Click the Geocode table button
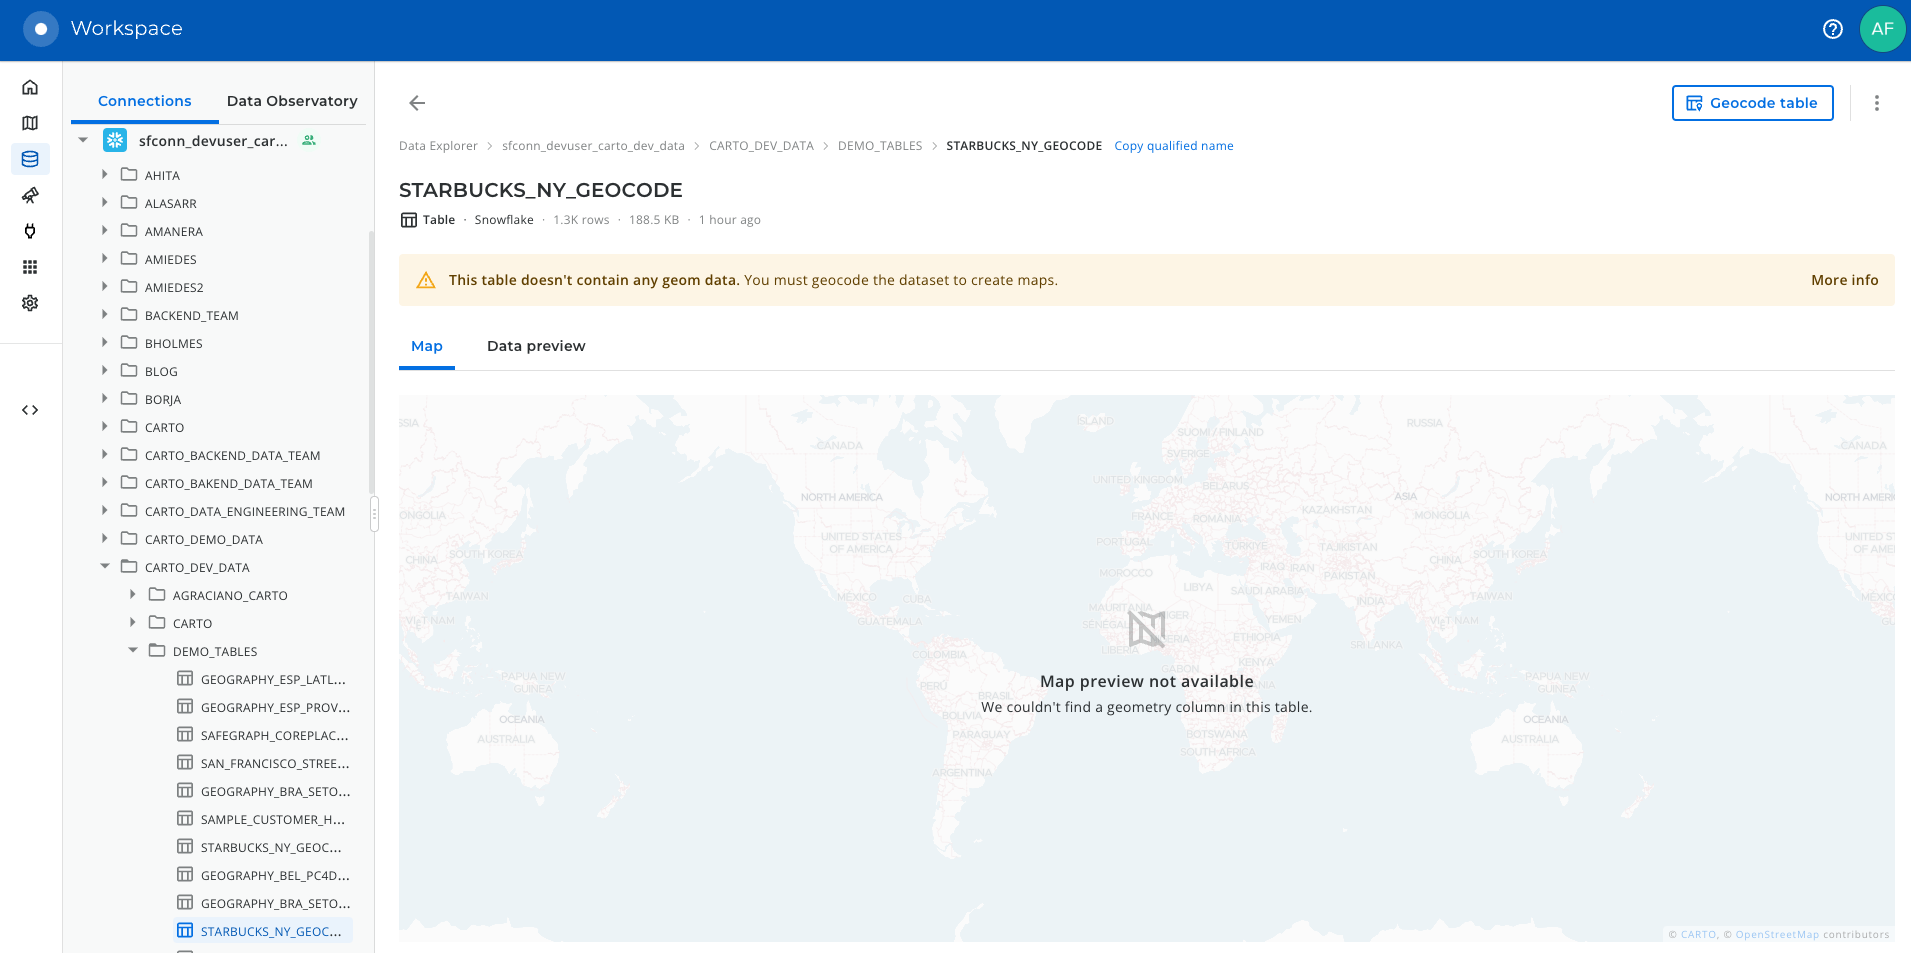This screenshot has height=953, width=1911. tap(1752, 103)
